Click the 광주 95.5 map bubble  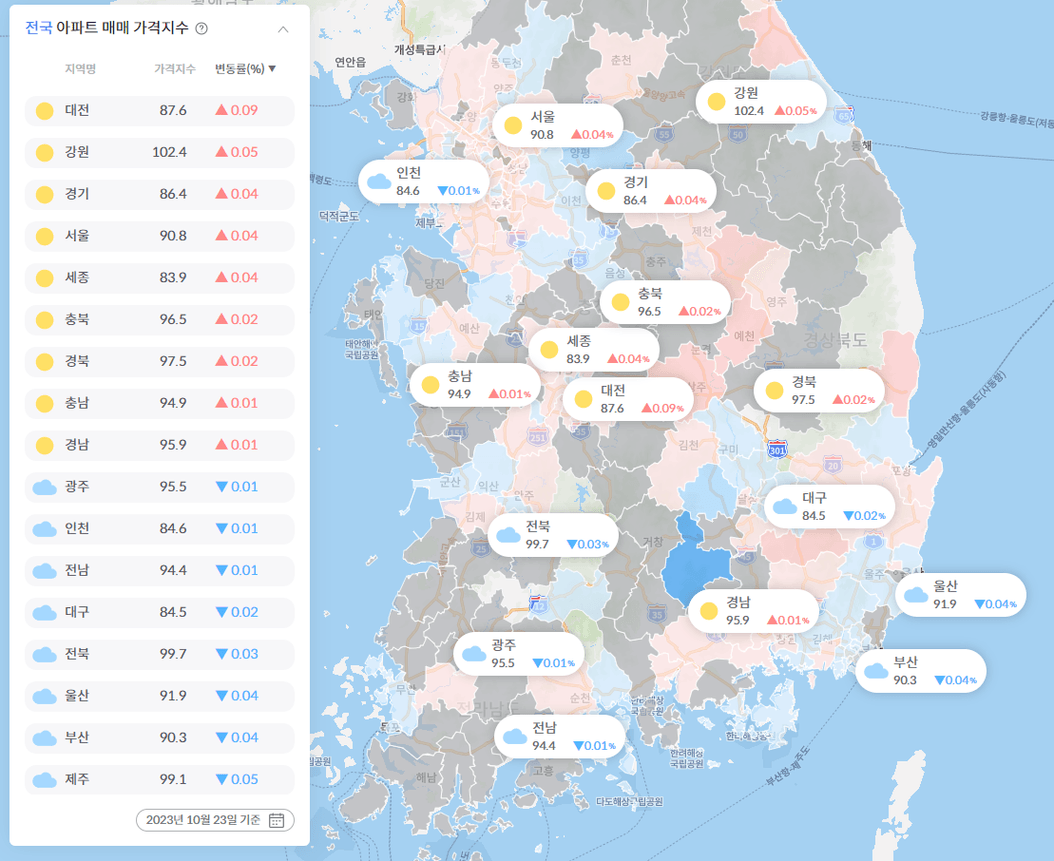click(x=518, y=654)
